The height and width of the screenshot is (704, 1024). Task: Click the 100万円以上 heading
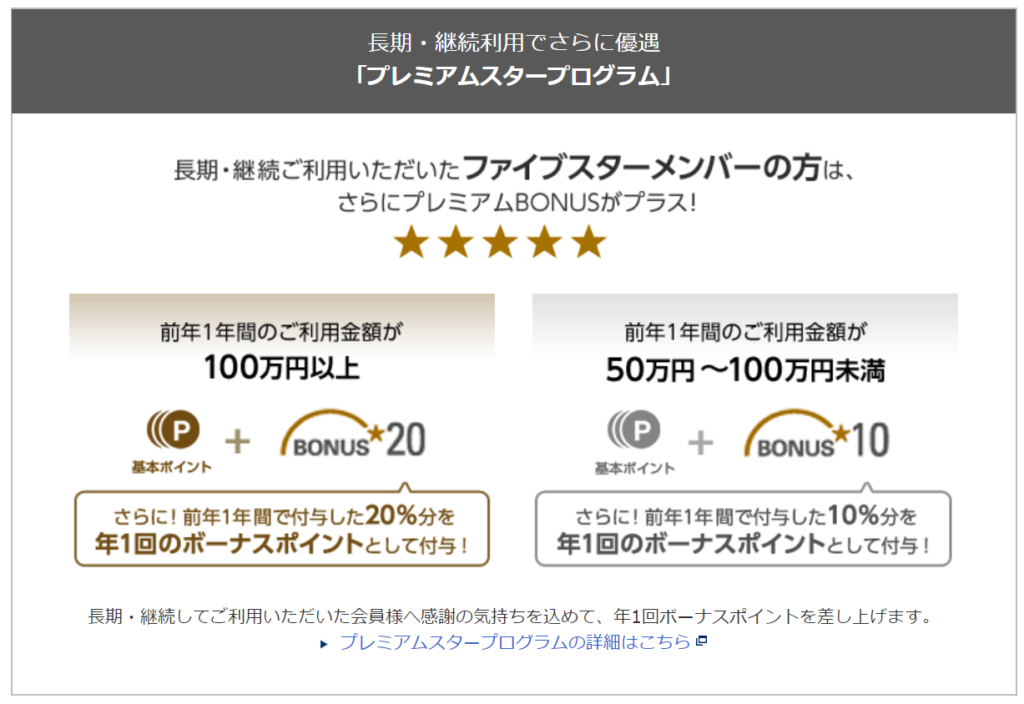pos(281,368)
